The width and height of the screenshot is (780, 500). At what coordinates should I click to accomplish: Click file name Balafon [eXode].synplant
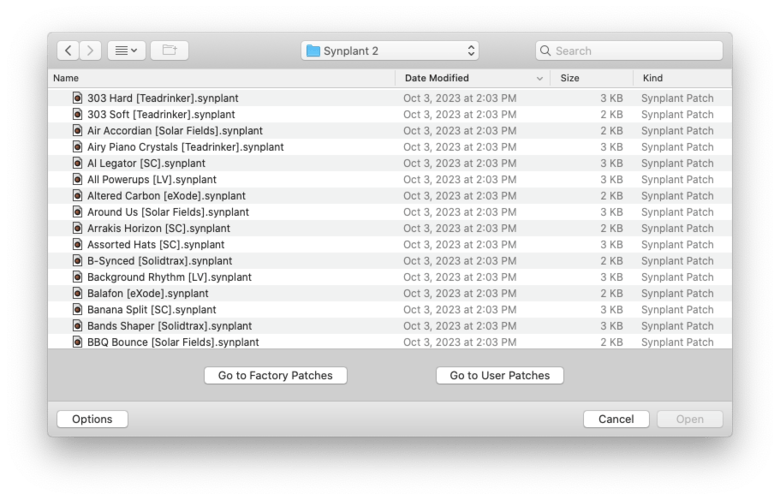point(148,293)
